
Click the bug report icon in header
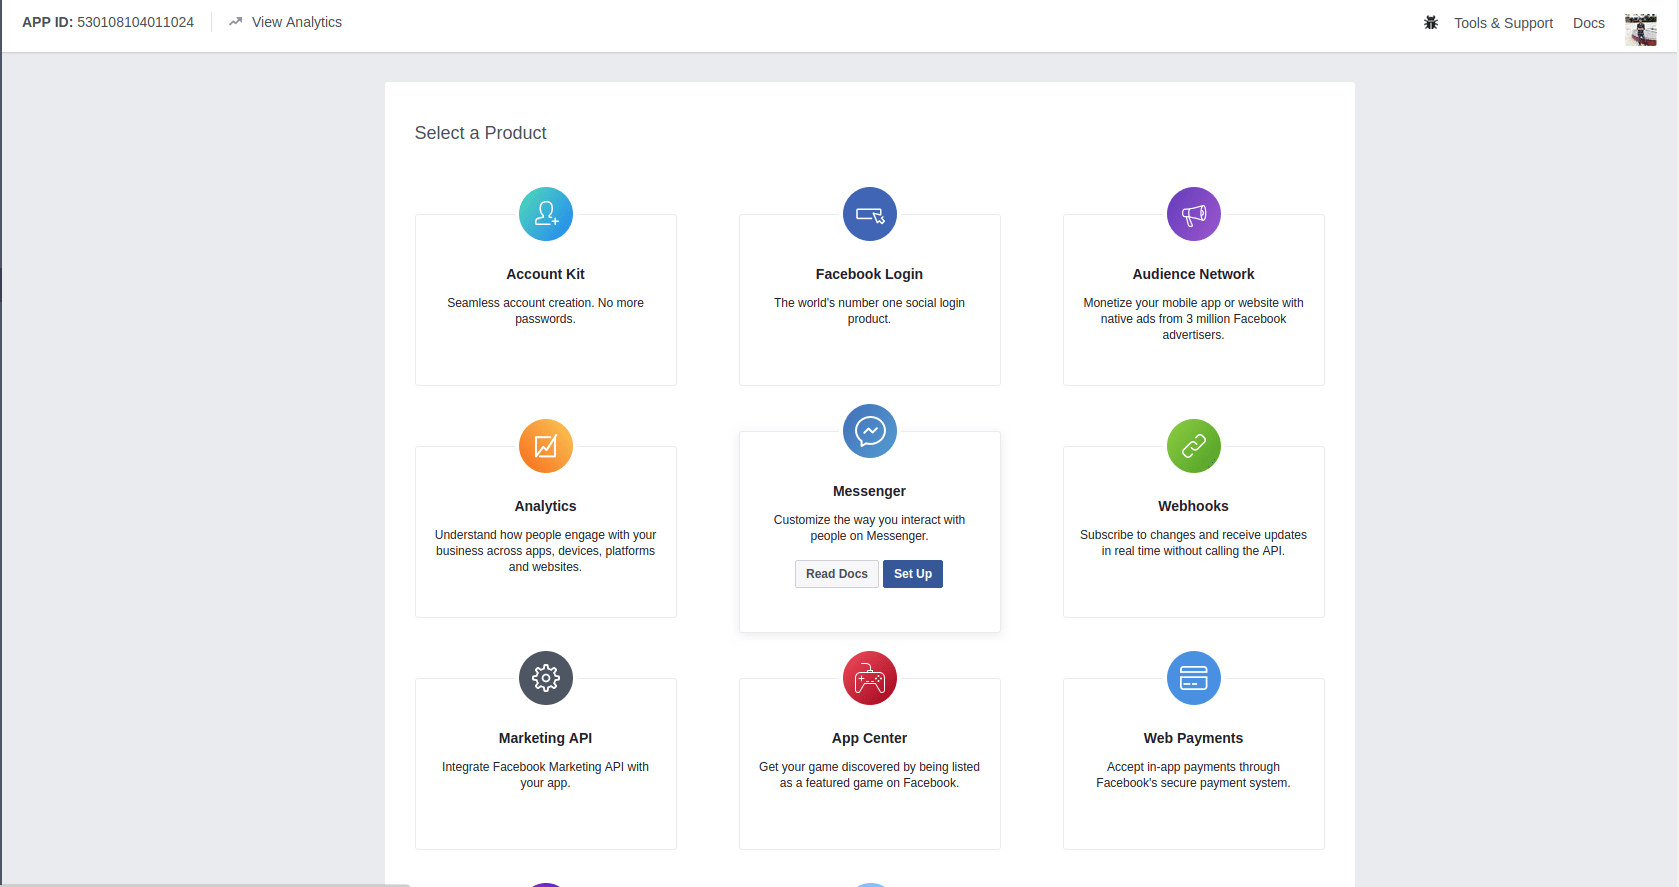point(1431,22)
